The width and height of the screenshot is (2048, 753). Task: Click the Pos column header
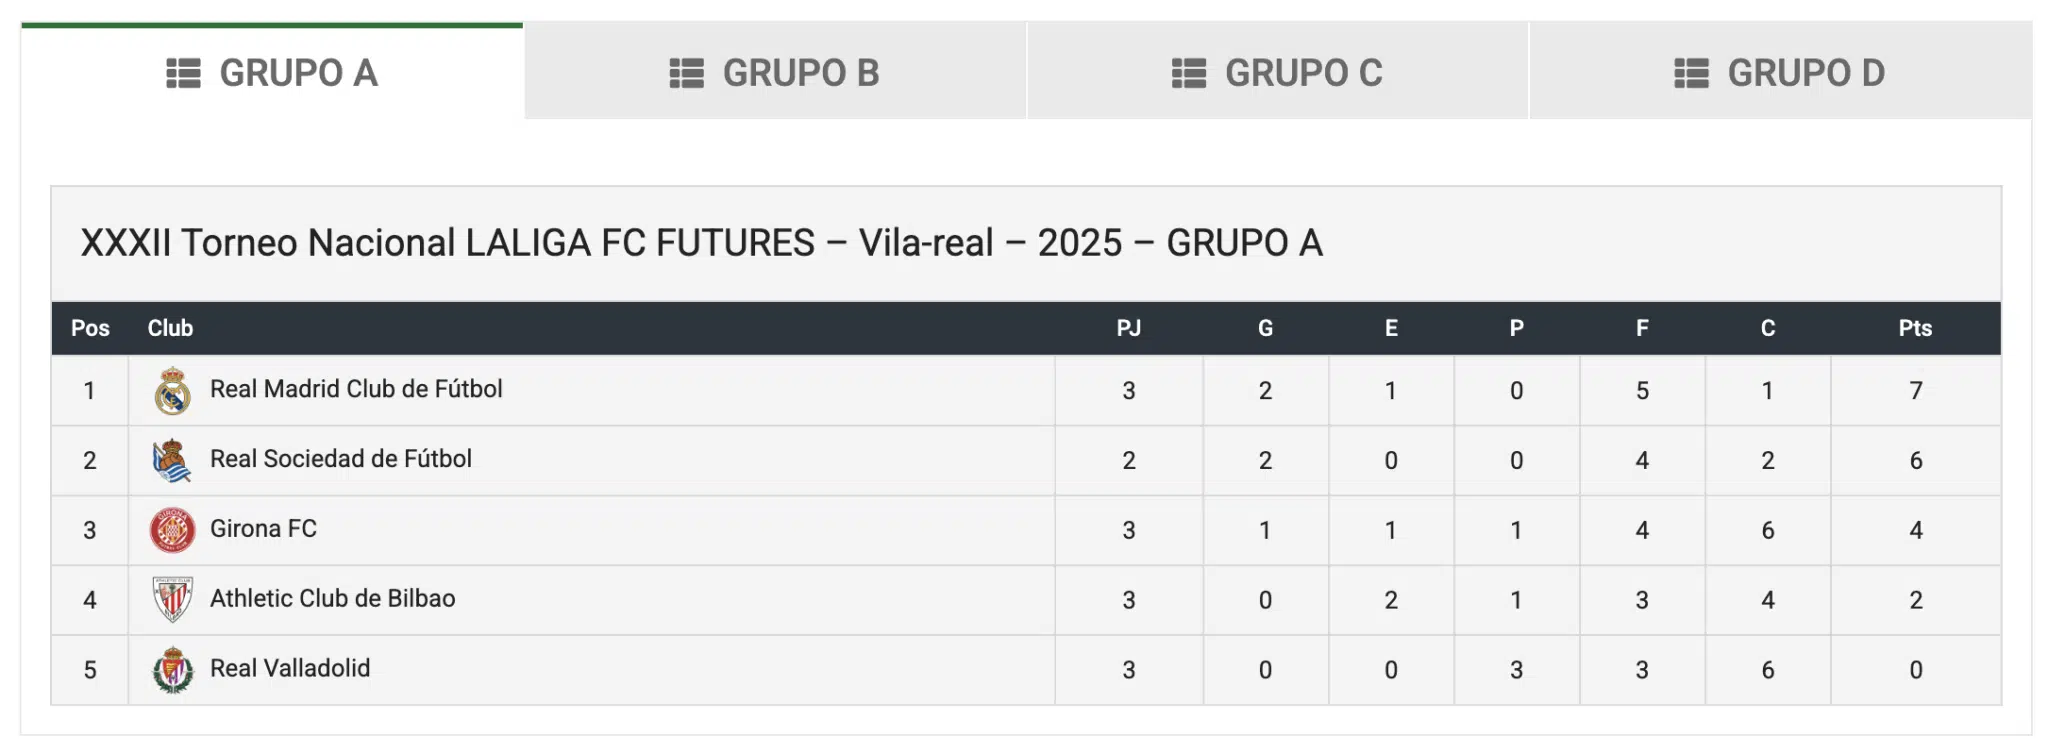90,328
